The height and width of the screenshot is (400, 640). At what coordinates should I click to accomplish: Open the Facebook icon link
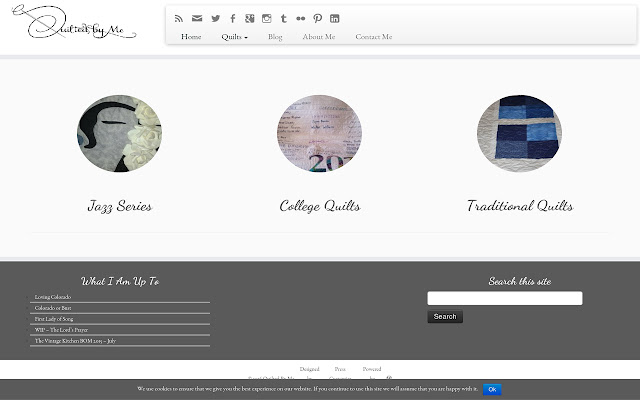click(233, 18)
